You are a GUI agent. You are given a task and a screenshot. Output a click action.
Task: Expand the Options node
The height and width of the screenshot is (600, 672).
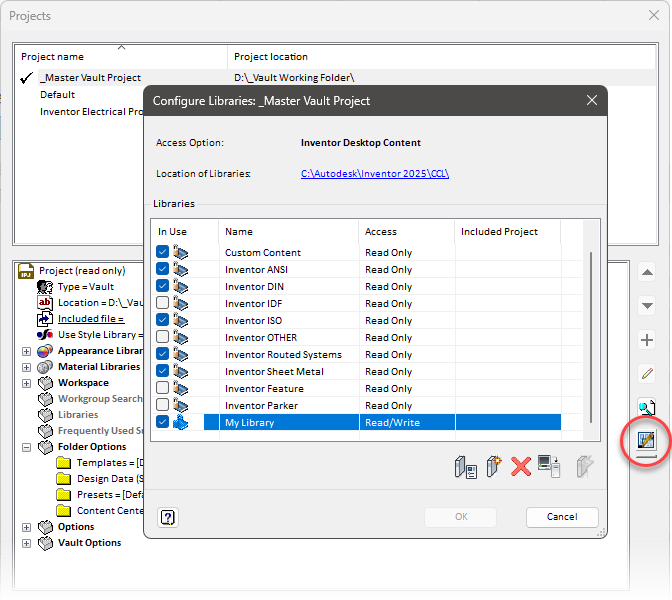pos(27,527)
